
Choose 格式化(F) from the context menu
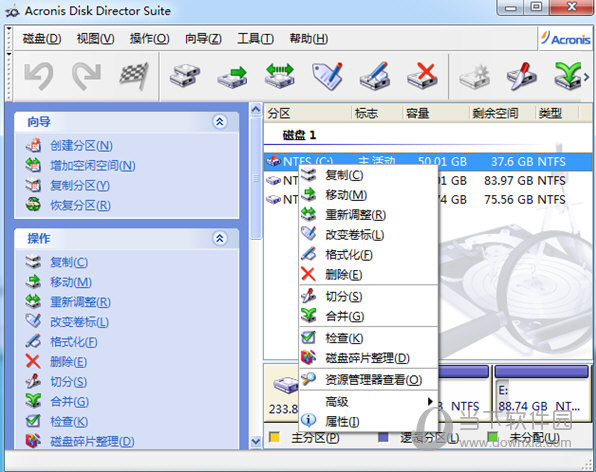pyautogui.click(x=368, y=255)
